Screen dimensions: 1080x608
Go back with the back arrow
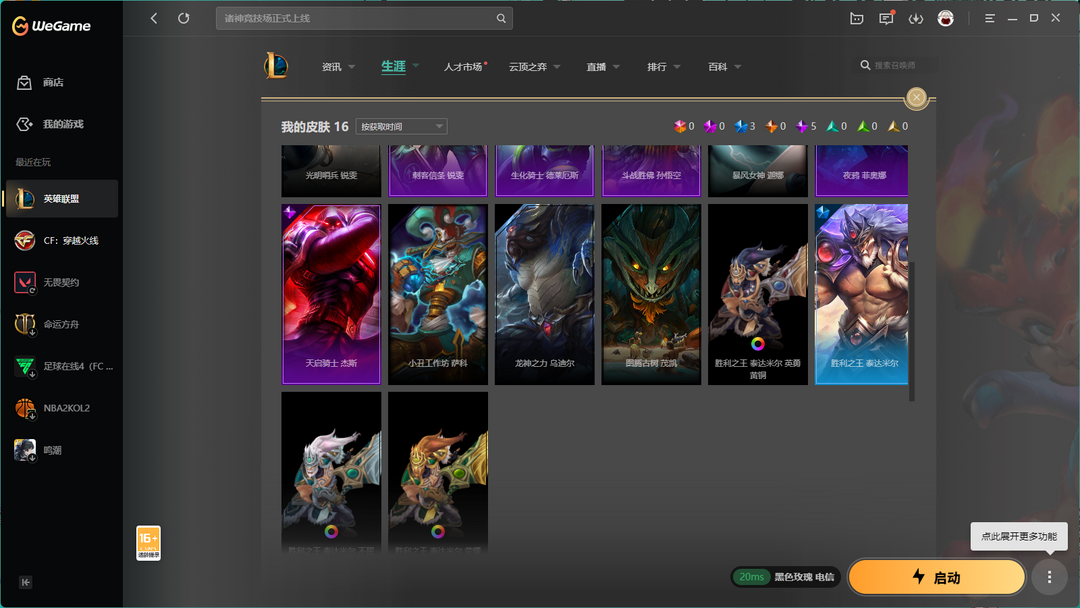[154, 19]
